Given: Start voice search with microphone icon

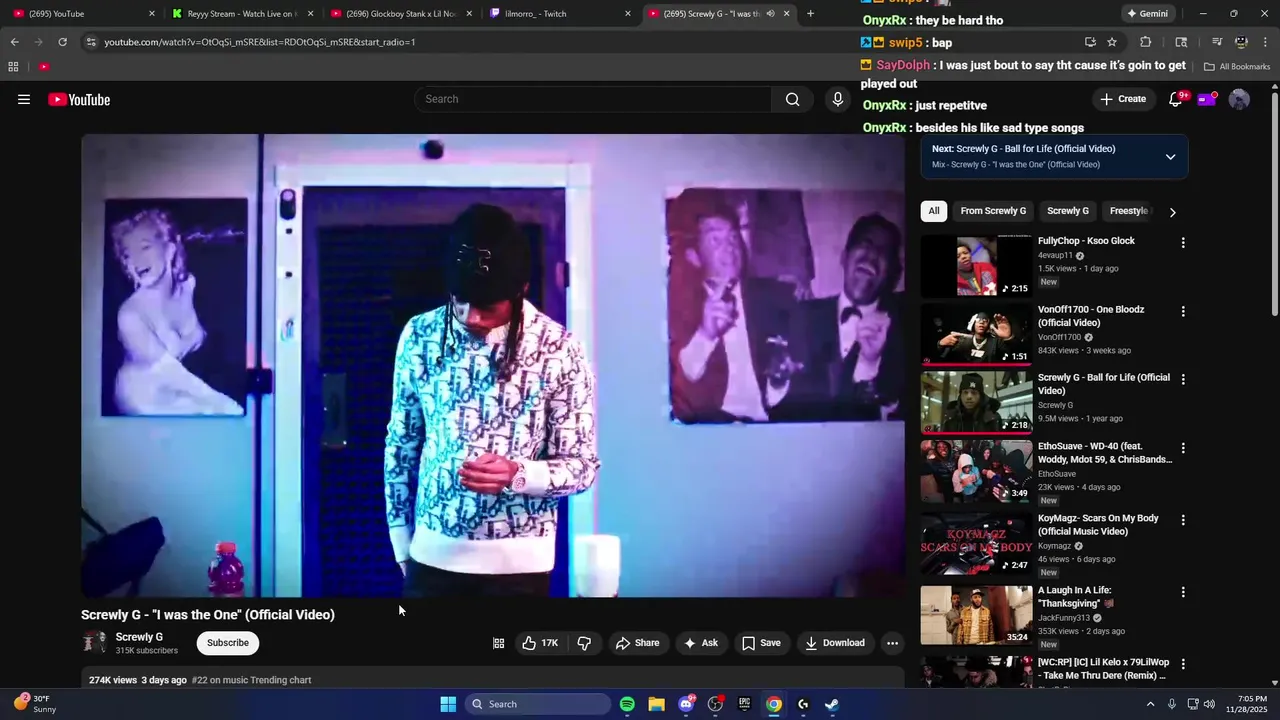Looking at the screenshot, I should pyautogui.click(x=838, y=99).
